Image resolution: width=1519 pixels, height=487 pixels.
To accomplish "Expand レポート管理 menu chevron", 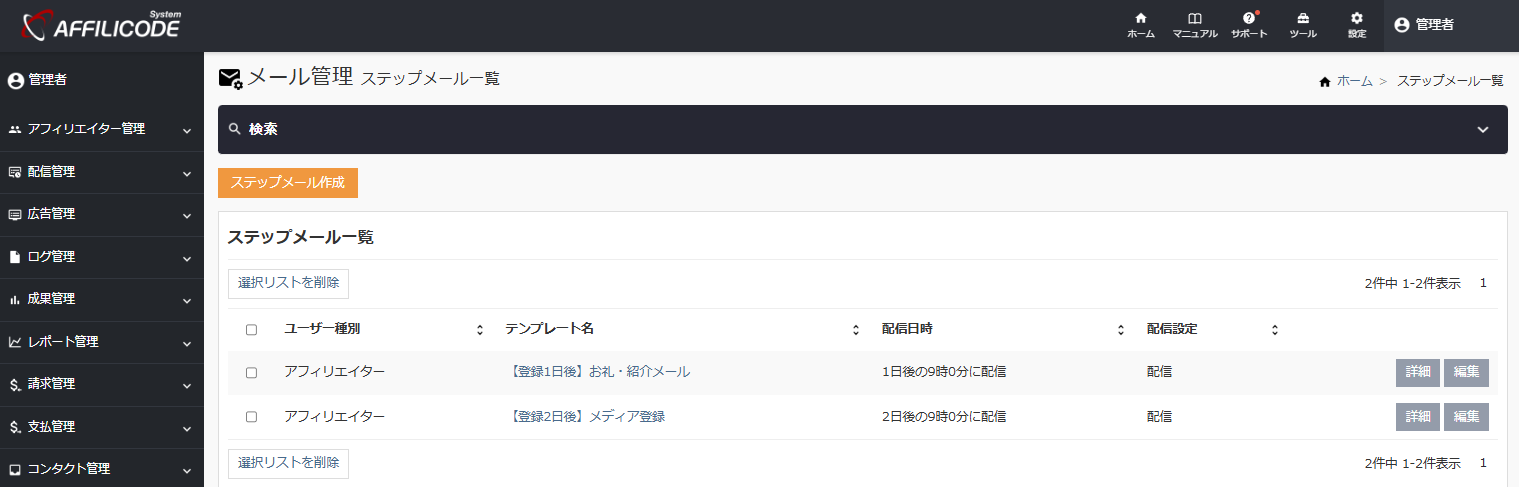I will point(187,343).
